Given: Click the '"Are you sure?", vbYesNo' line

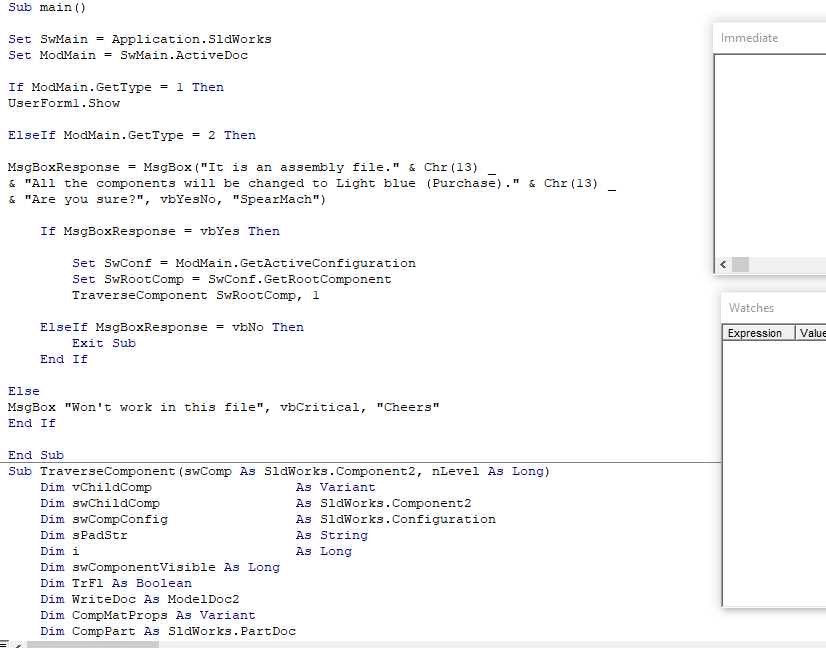Looking at the screenshot, I should coord(167,199).
